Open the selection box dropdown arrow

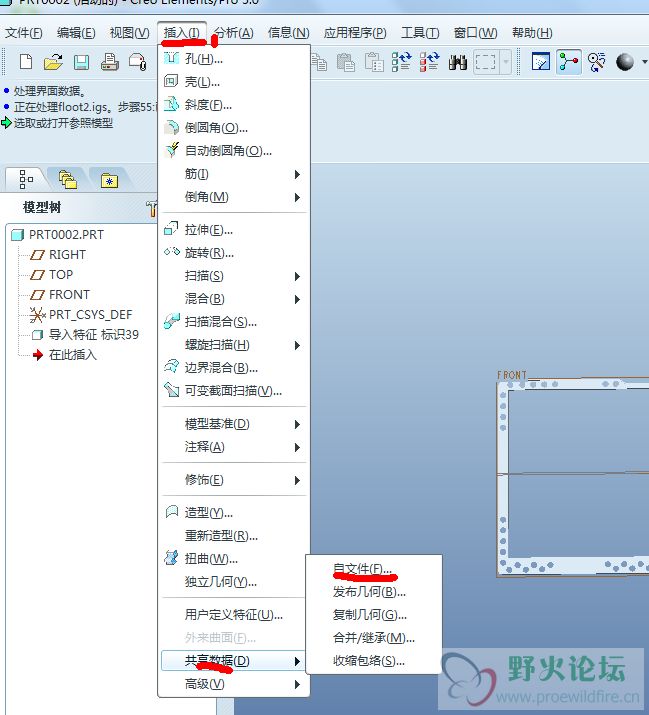pyautogui.click(x=506, y=62)
